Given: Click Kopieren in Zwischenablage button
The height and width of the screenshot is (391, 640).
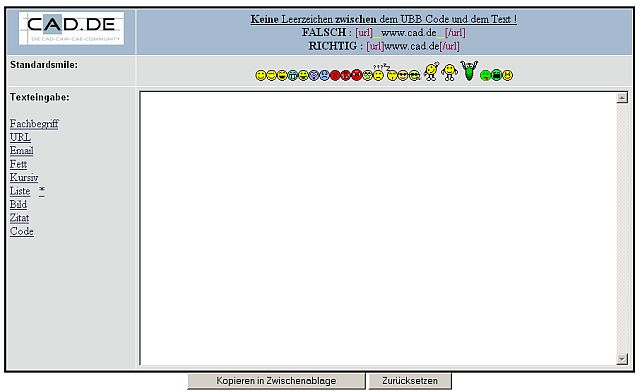Looking at the screenshot, I should [276, 381].
